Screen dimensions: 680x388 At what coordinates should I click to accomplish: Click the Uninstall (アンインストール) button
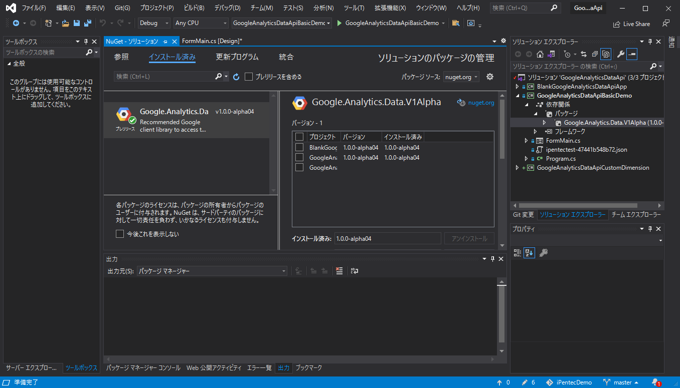[469, 238]
